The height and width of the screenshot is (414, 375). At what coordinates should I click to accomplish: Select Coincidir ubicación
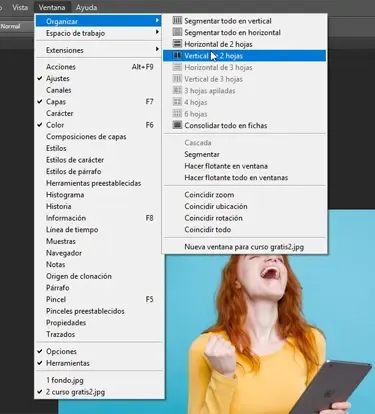click(x=244, y=206)
